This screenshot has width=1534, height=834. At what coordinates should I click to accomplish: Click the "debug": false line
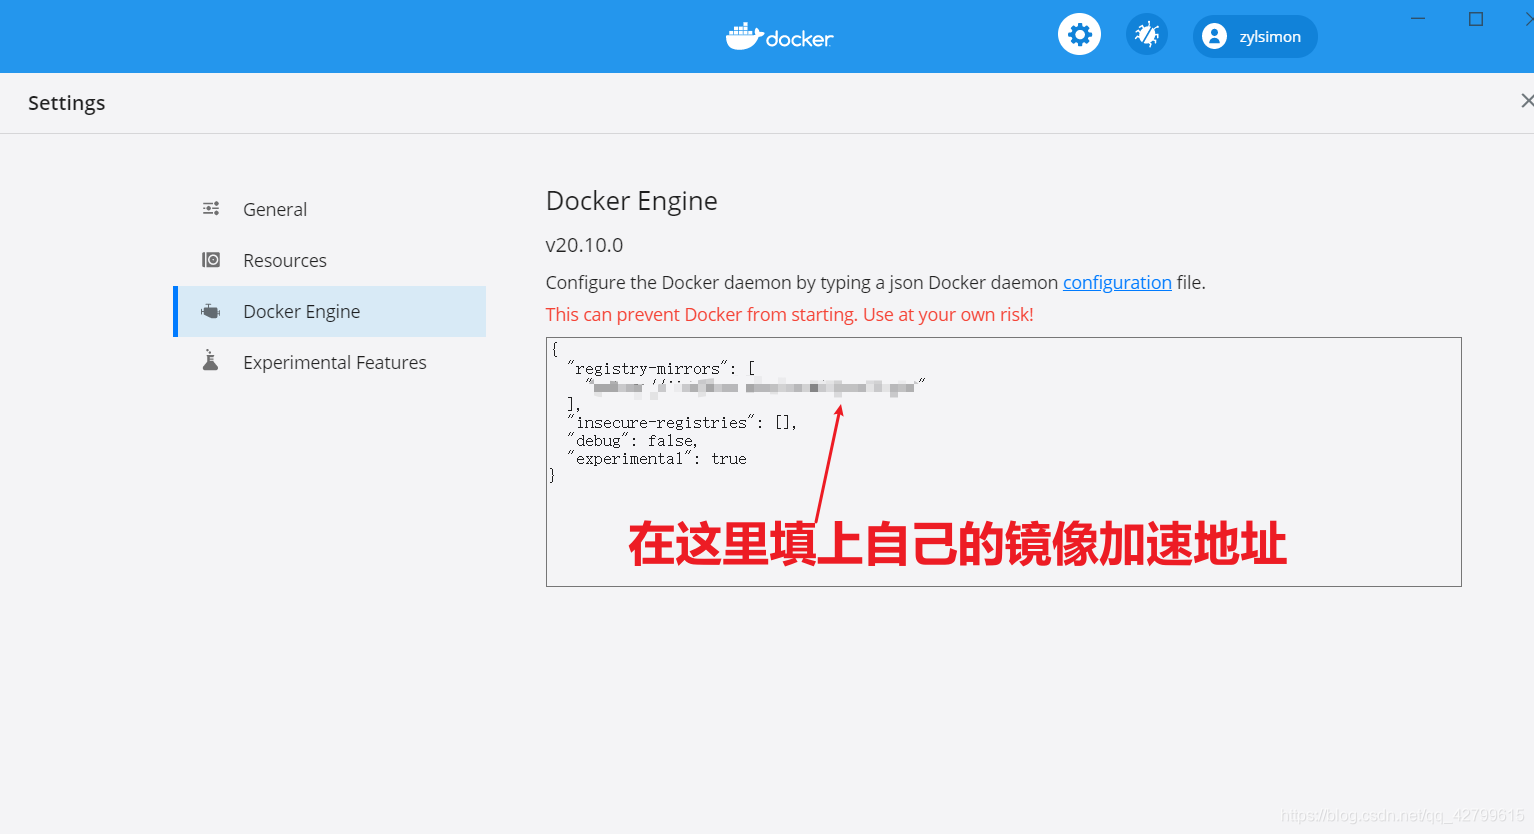tap(632, 441)
